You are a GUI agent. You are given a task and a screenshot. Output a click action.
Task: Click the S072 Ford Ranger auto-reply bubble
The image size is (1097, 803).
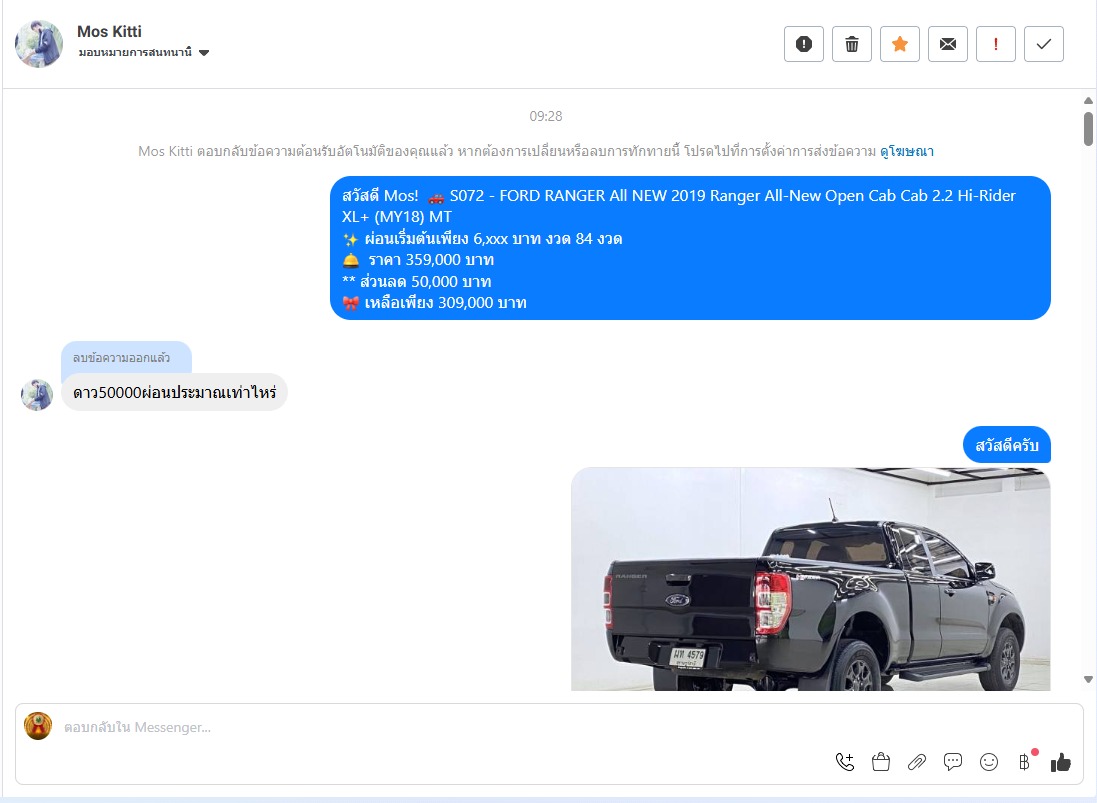click(x=690, y=248)
